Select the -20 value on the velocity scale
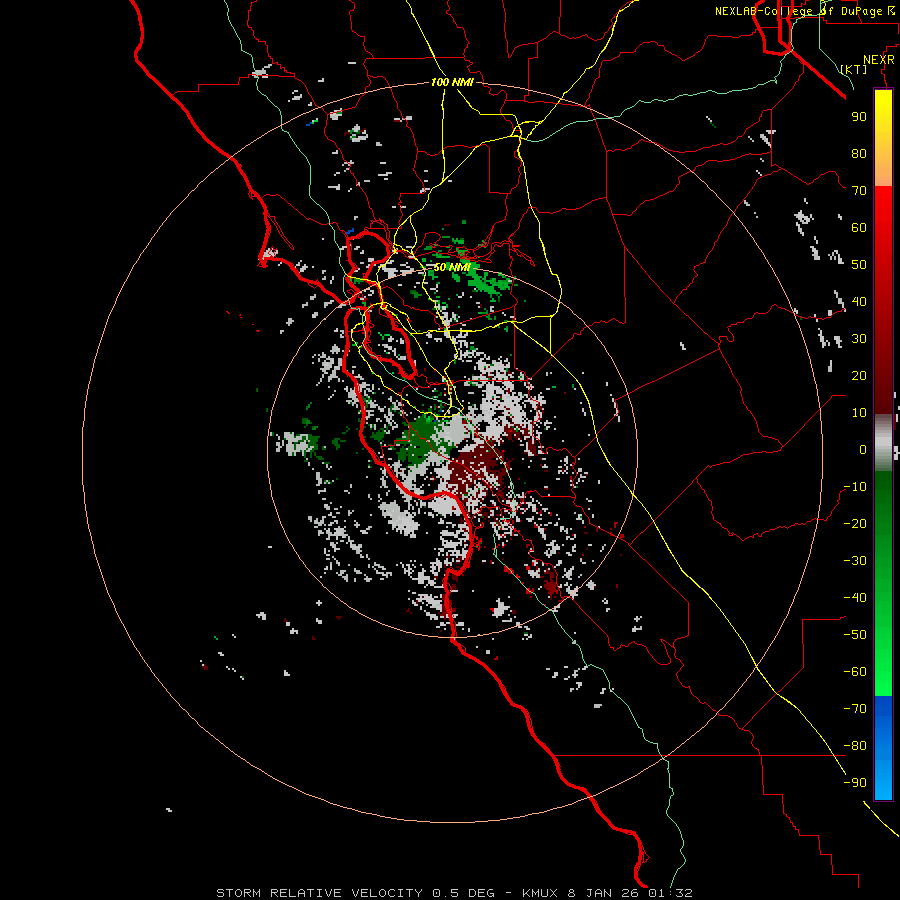900x900 pixels. pos(855,523)
